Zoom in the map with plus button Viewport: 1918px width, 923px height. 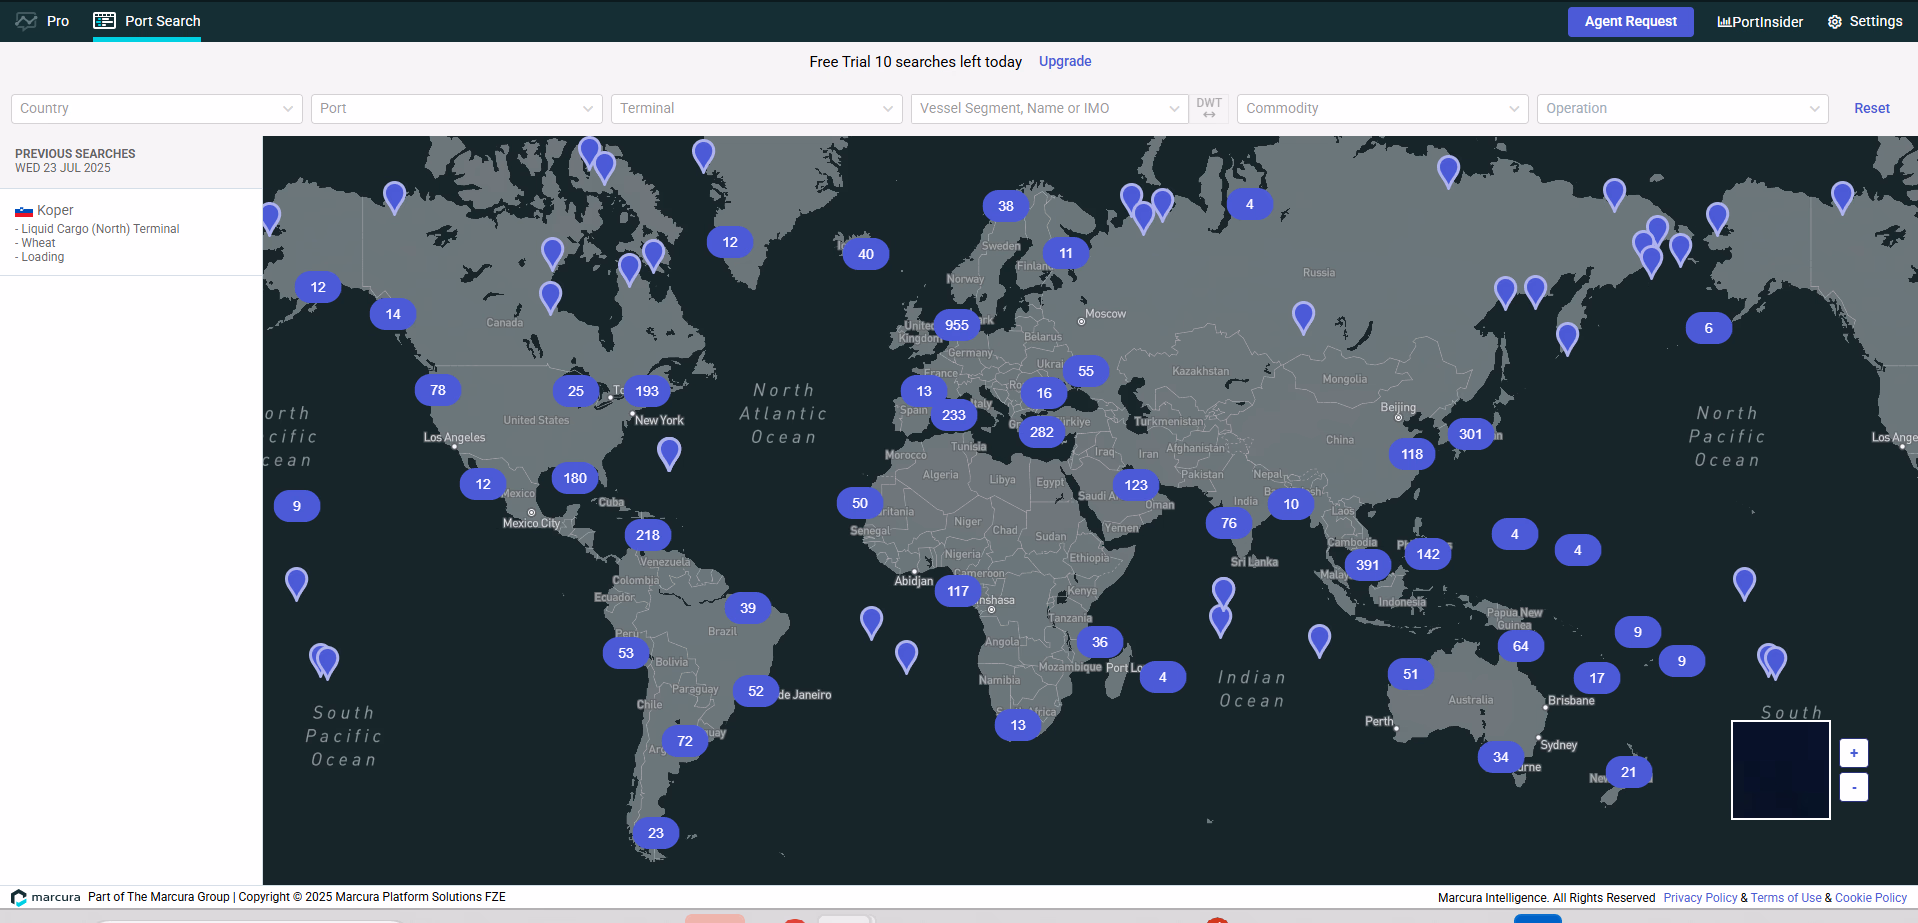pos(1853,753)
